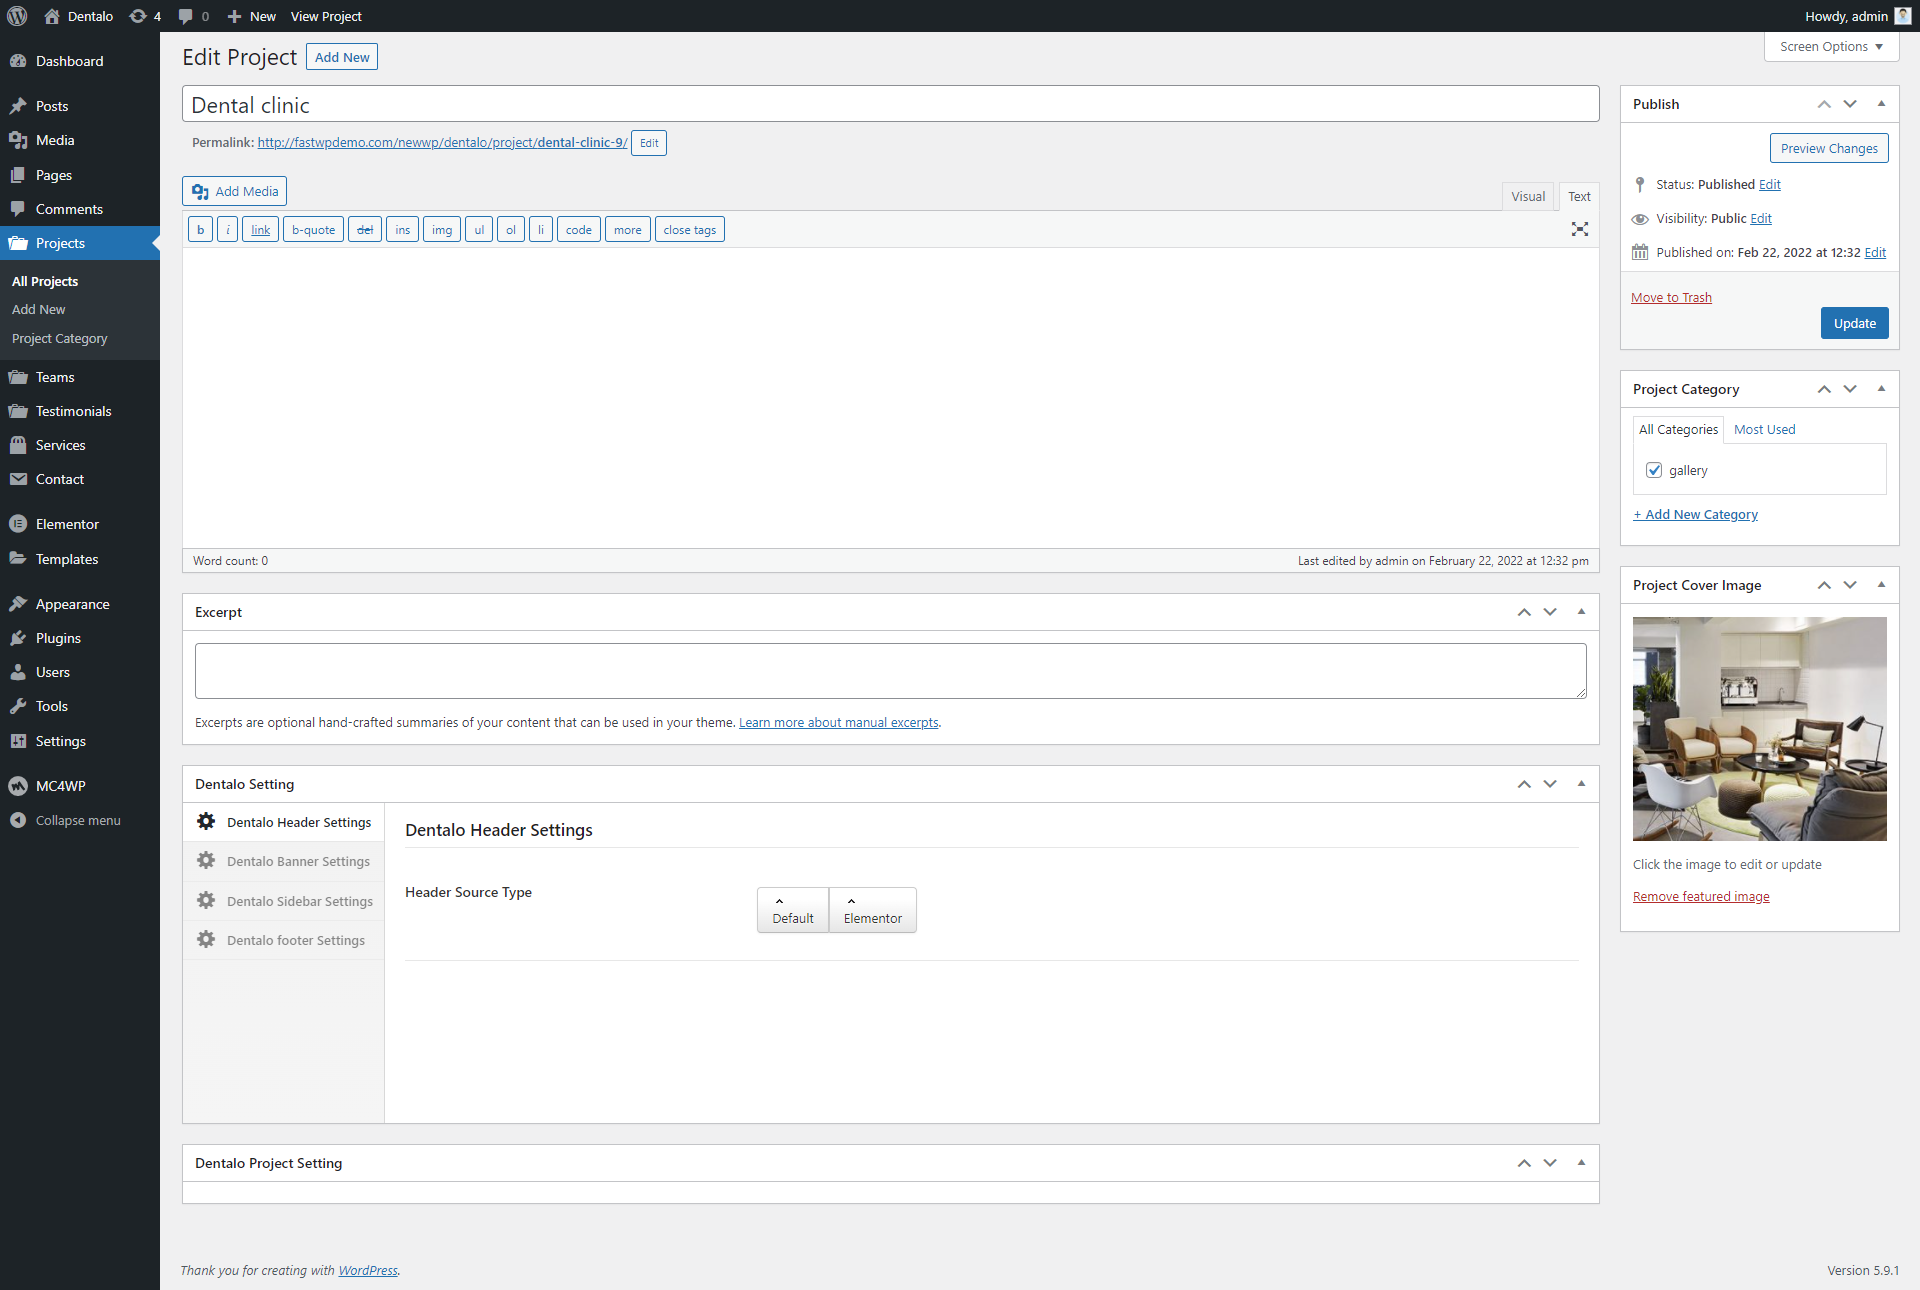Collapse the Excerpt panel
1920x1290 pixels.
1581,612
